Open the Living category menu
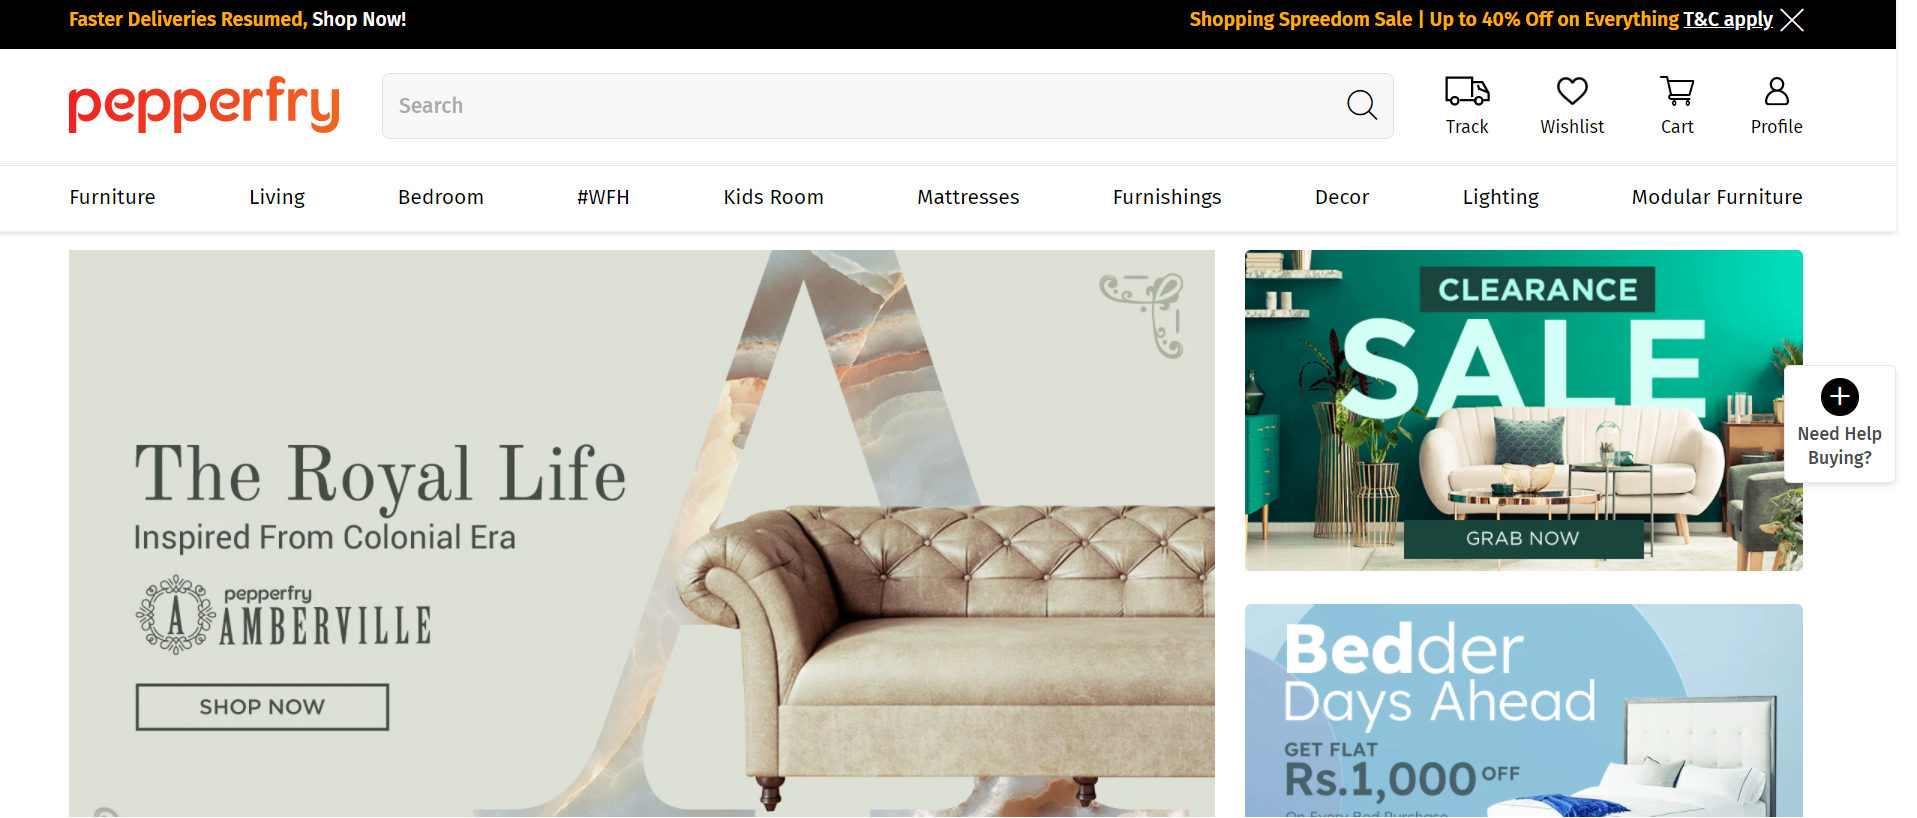 [277, 197]
